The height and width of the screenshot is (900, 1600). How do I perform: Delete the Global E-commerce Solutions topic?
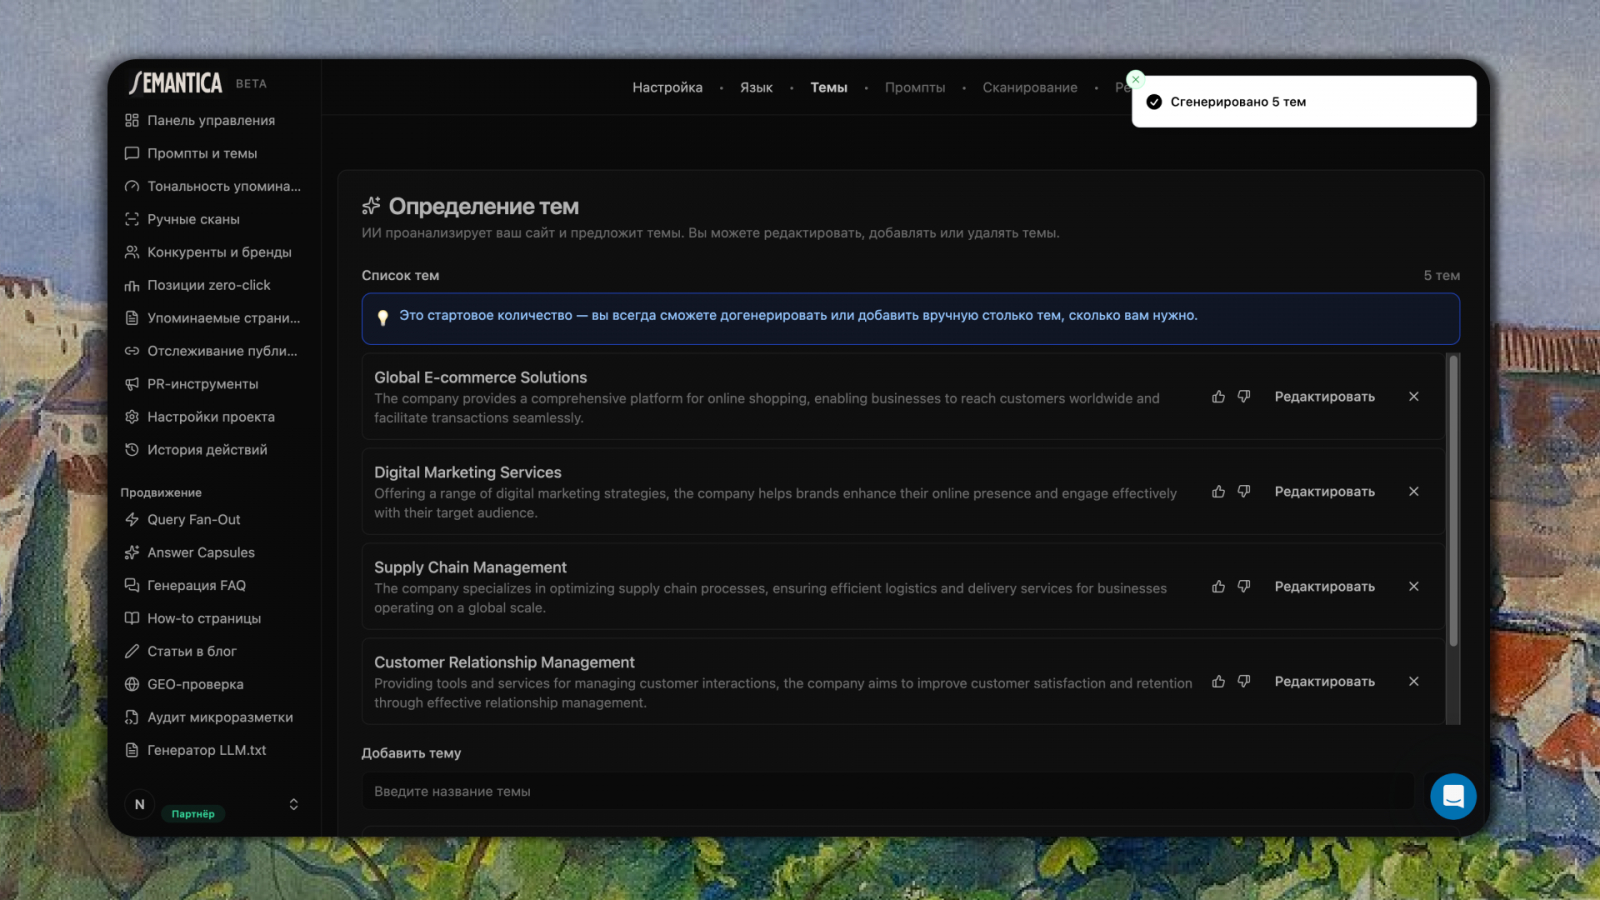point(1414,397)
